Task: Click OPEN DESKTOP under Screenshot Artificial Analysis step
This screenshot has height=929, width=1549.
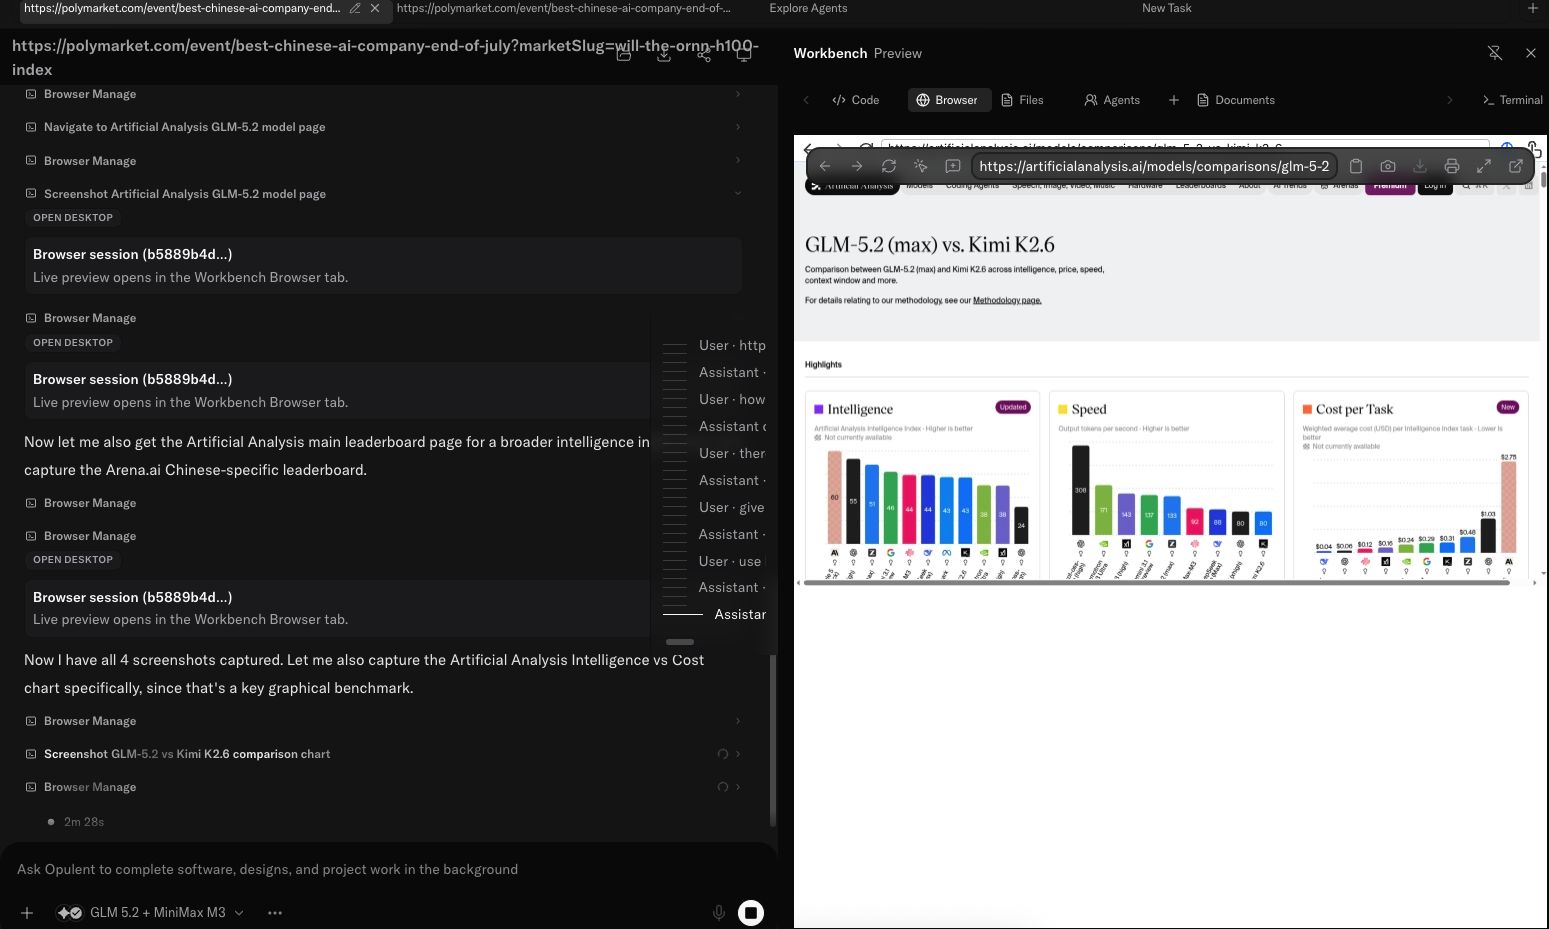Action: coord(73,218)
